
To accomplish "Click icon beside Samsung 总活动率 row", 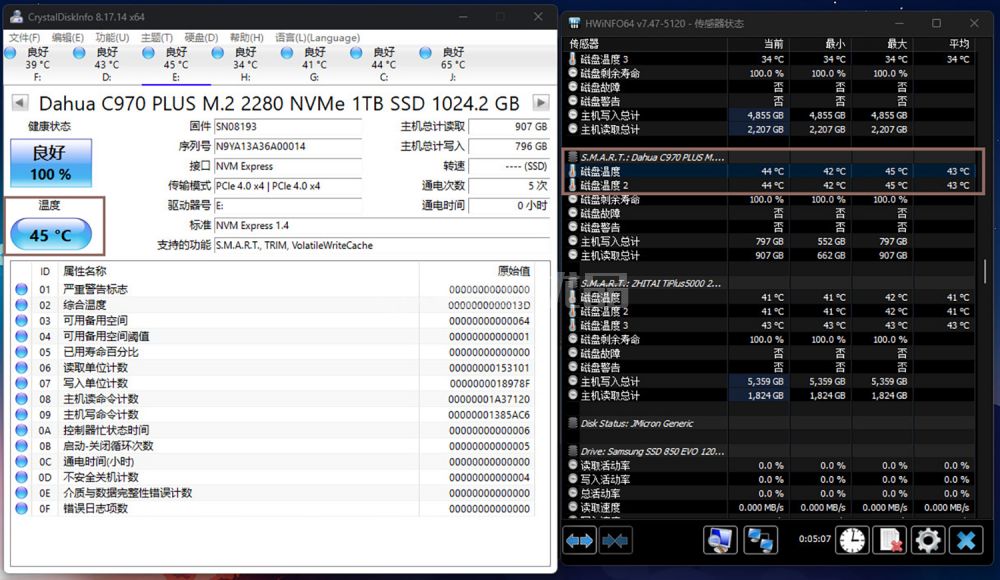I will coord(573,493).
